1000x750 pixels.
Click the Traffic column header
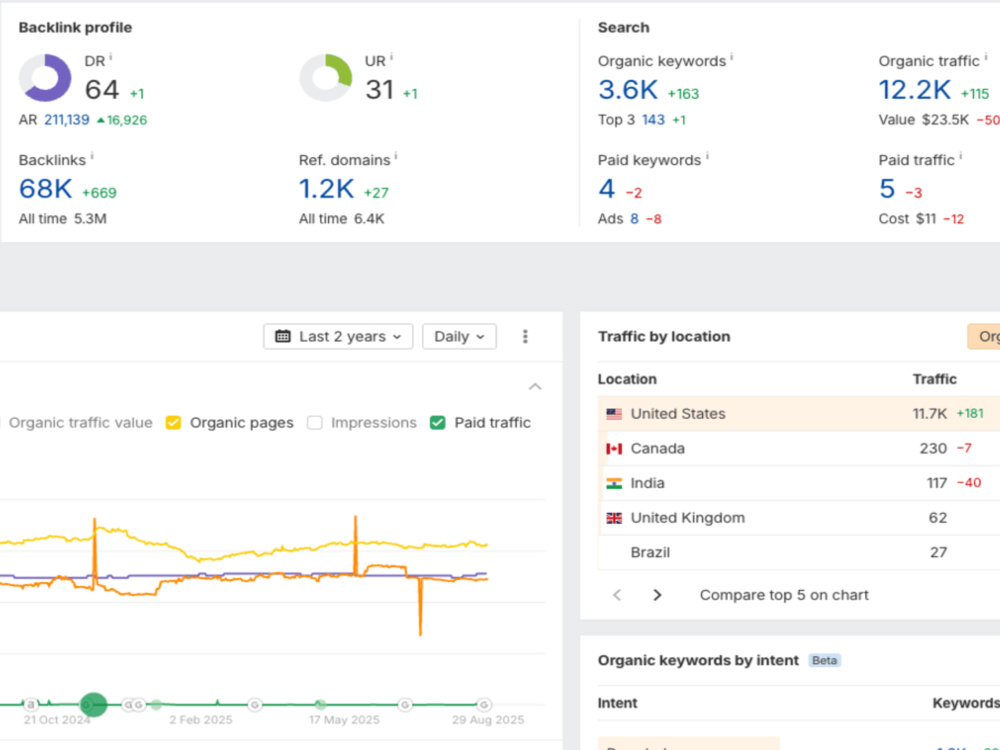(x=934, y=379)
